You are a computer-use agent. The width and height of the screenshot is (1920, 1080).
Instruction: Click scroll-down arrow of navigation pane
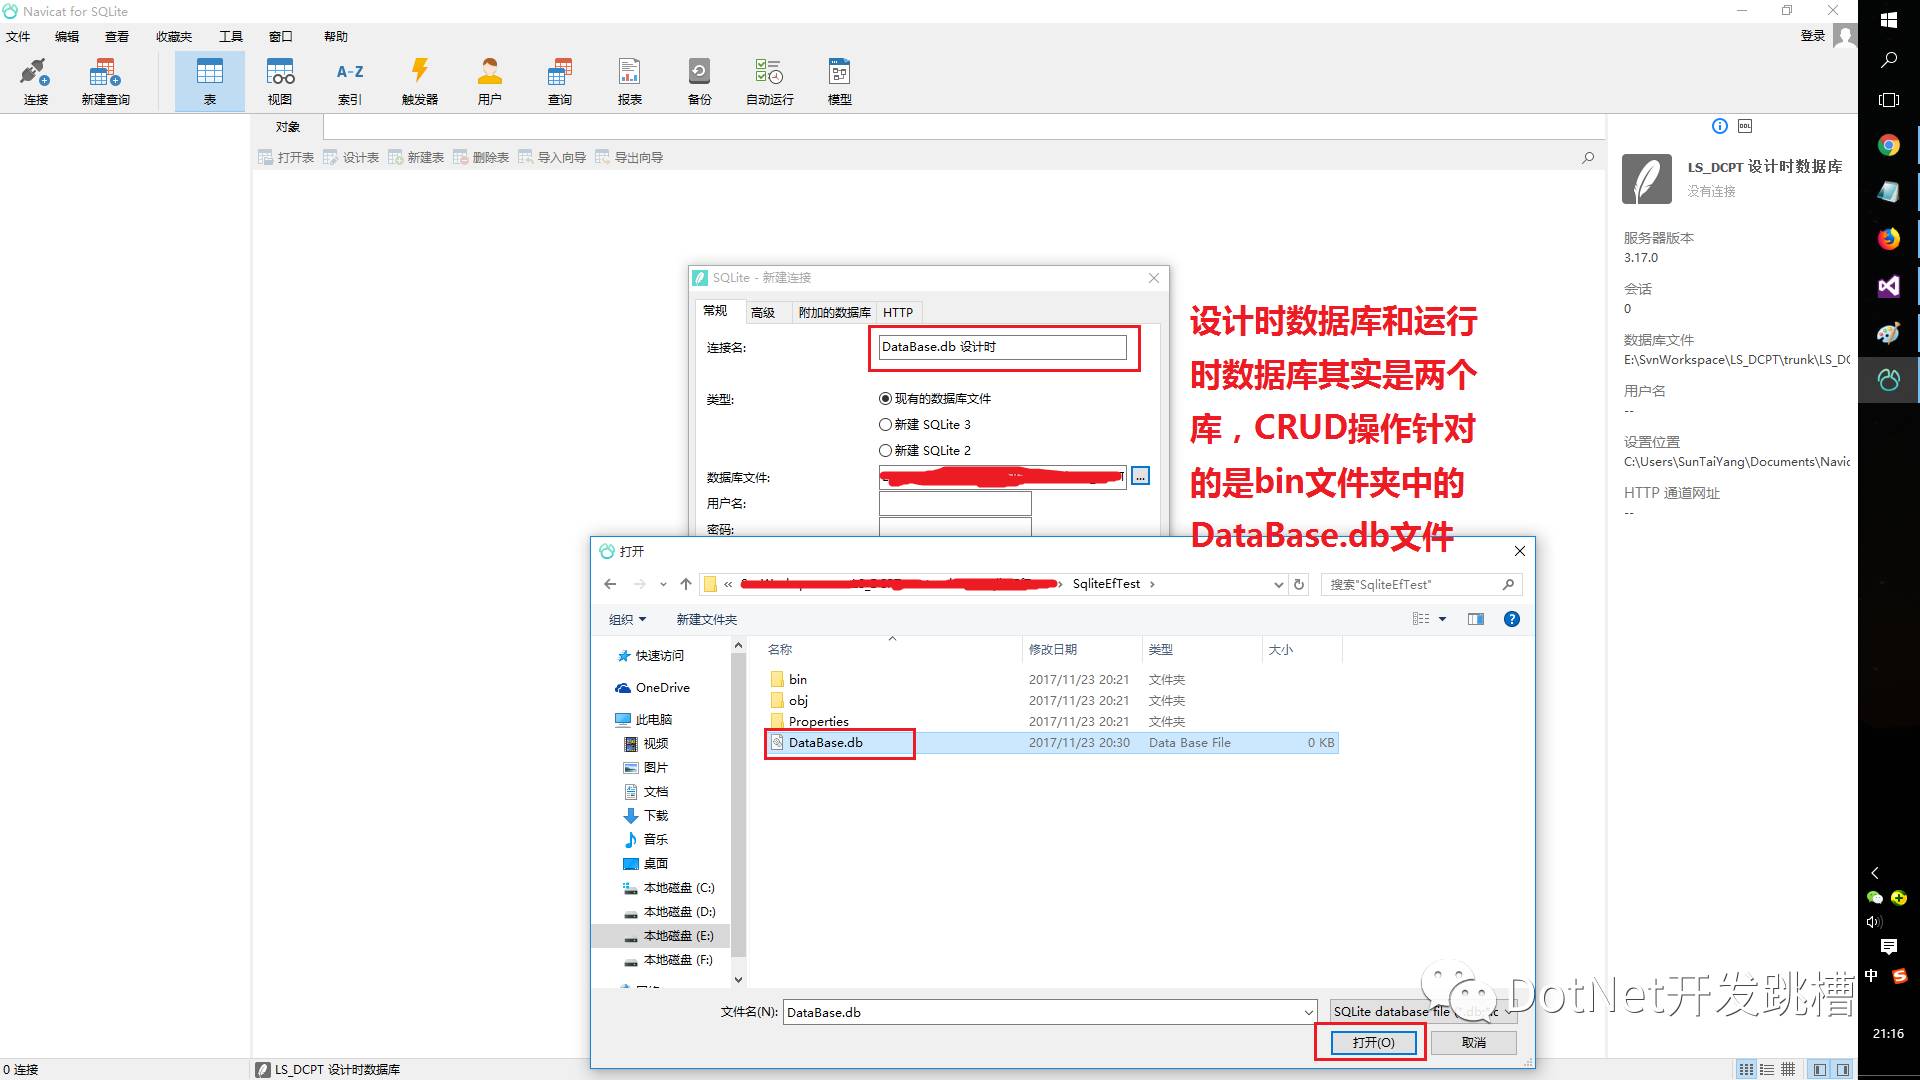[738, 980]
